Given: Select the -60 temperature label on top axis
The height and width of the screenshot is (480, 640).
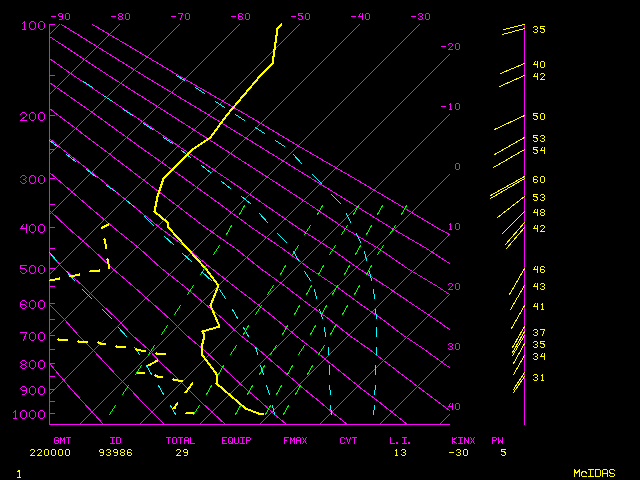Looking at the screenshot, I should (x=240, y=16).
